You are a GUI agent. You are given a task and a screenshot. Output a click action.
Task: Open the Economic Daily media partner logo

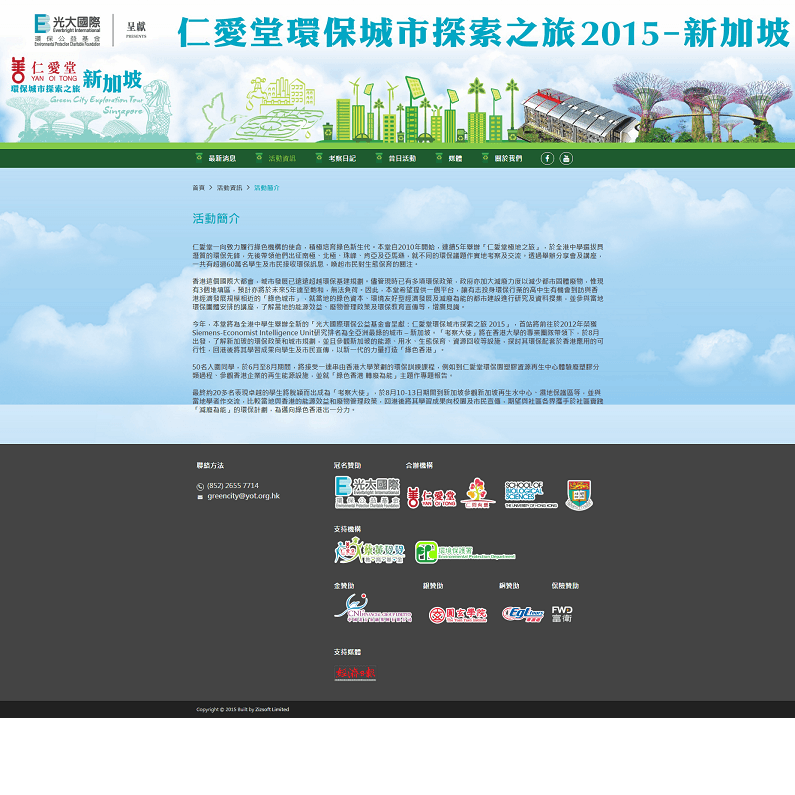click(x=355, y=673)
